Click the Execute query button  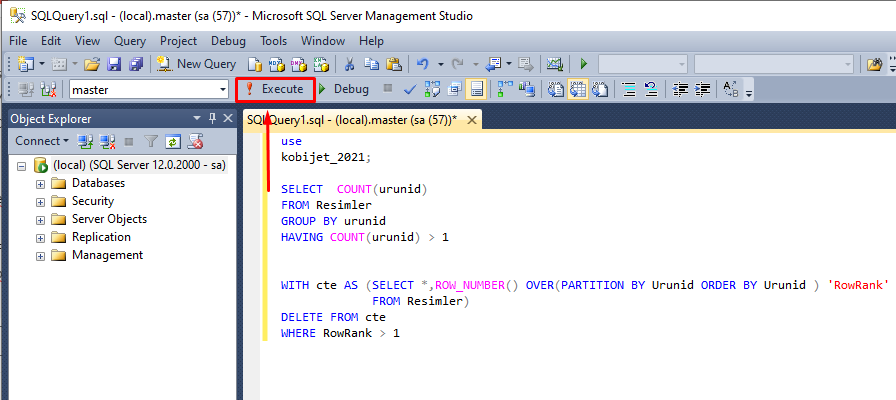[275, 89]
